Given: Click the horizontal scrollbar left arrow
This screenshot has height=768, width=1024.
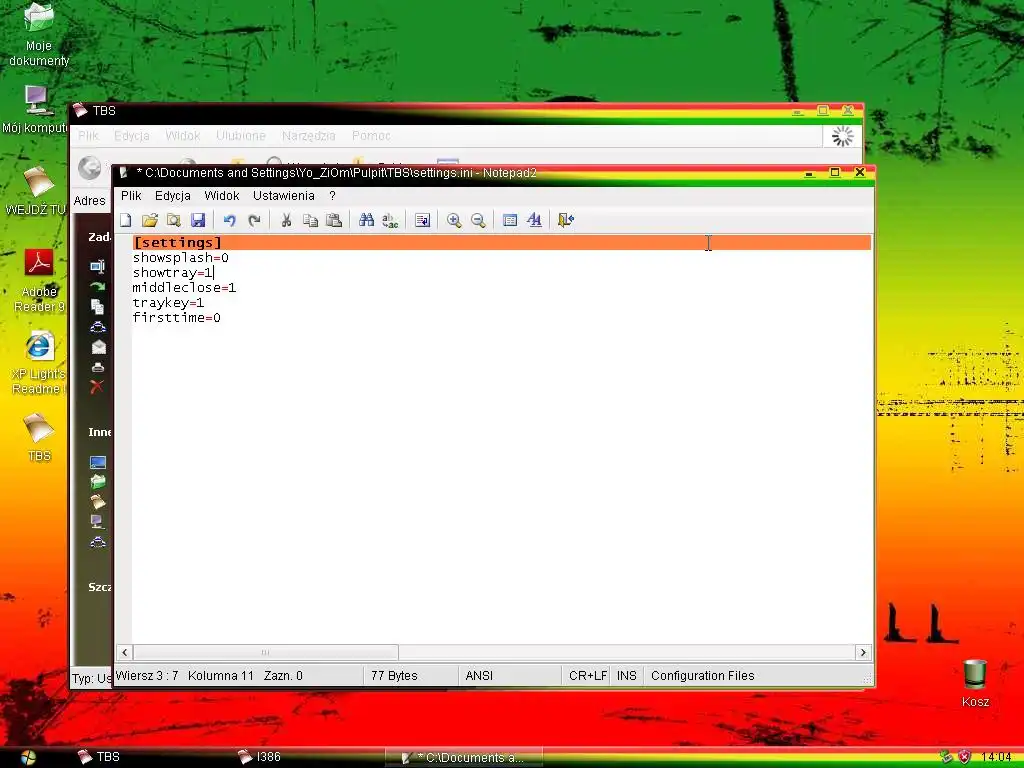Looking at the screenshot, I should [x=124, y=652].
